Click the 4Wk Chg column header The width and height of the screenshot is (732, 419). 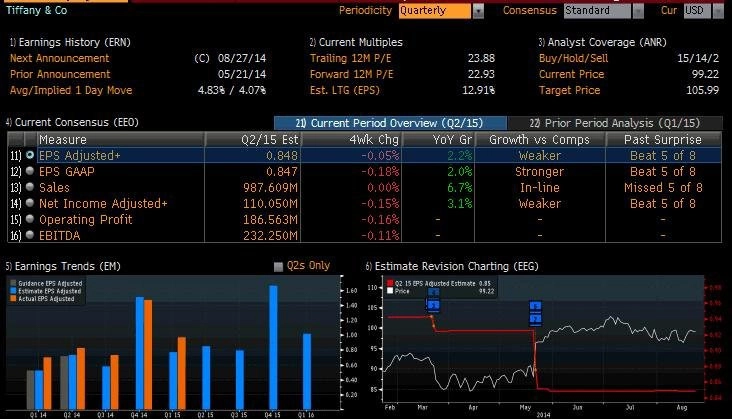[352, 140]
